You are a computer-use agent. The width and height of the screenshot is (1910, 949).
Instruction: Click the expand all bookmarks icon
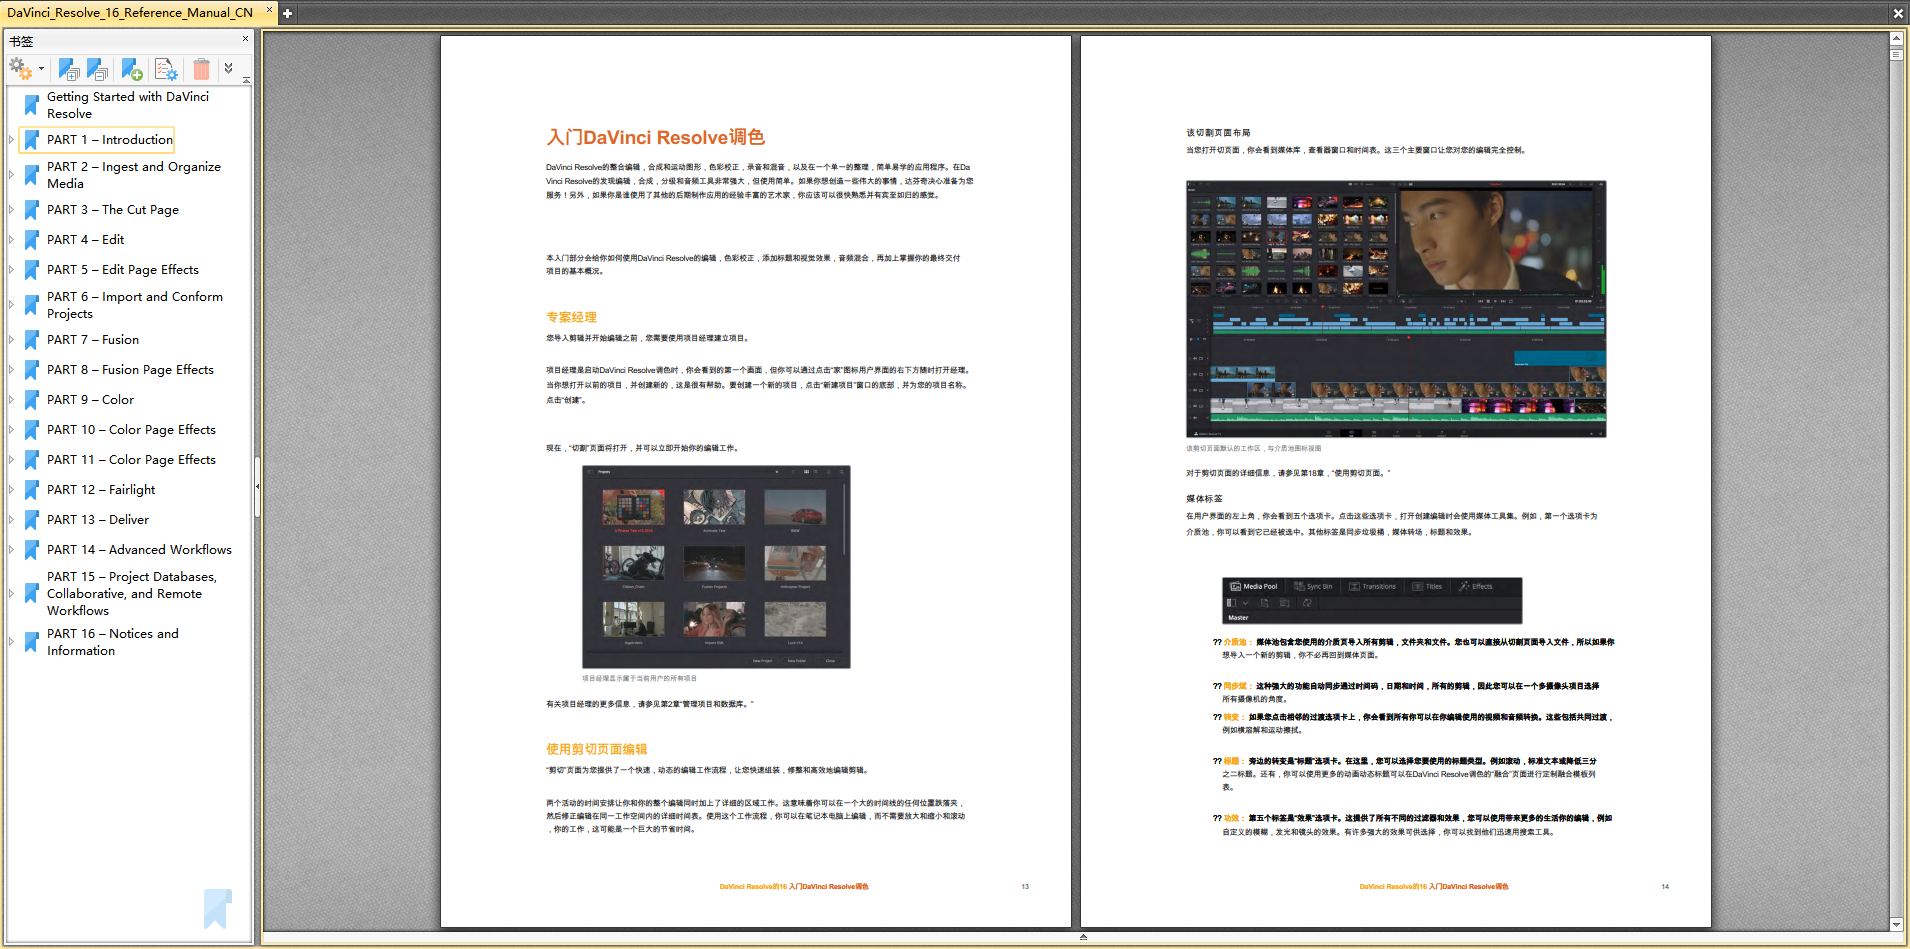coord(69,68)
